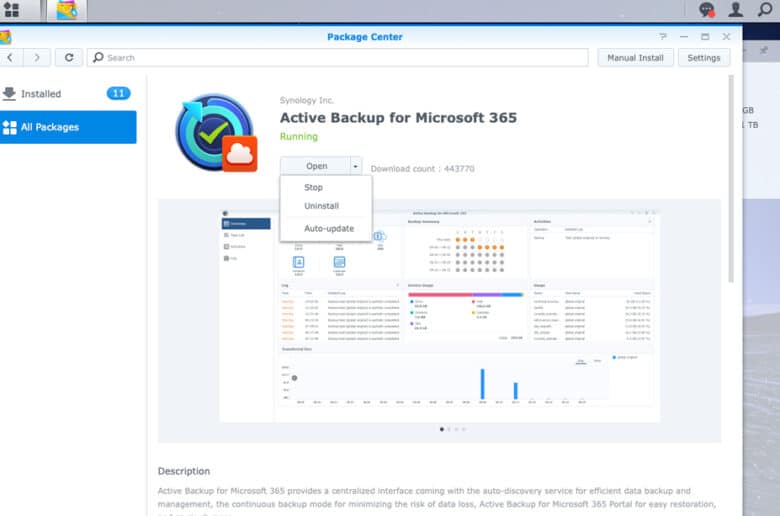
Task: Choose Auto-update from the dropdown menu
Action: (329, 228)
